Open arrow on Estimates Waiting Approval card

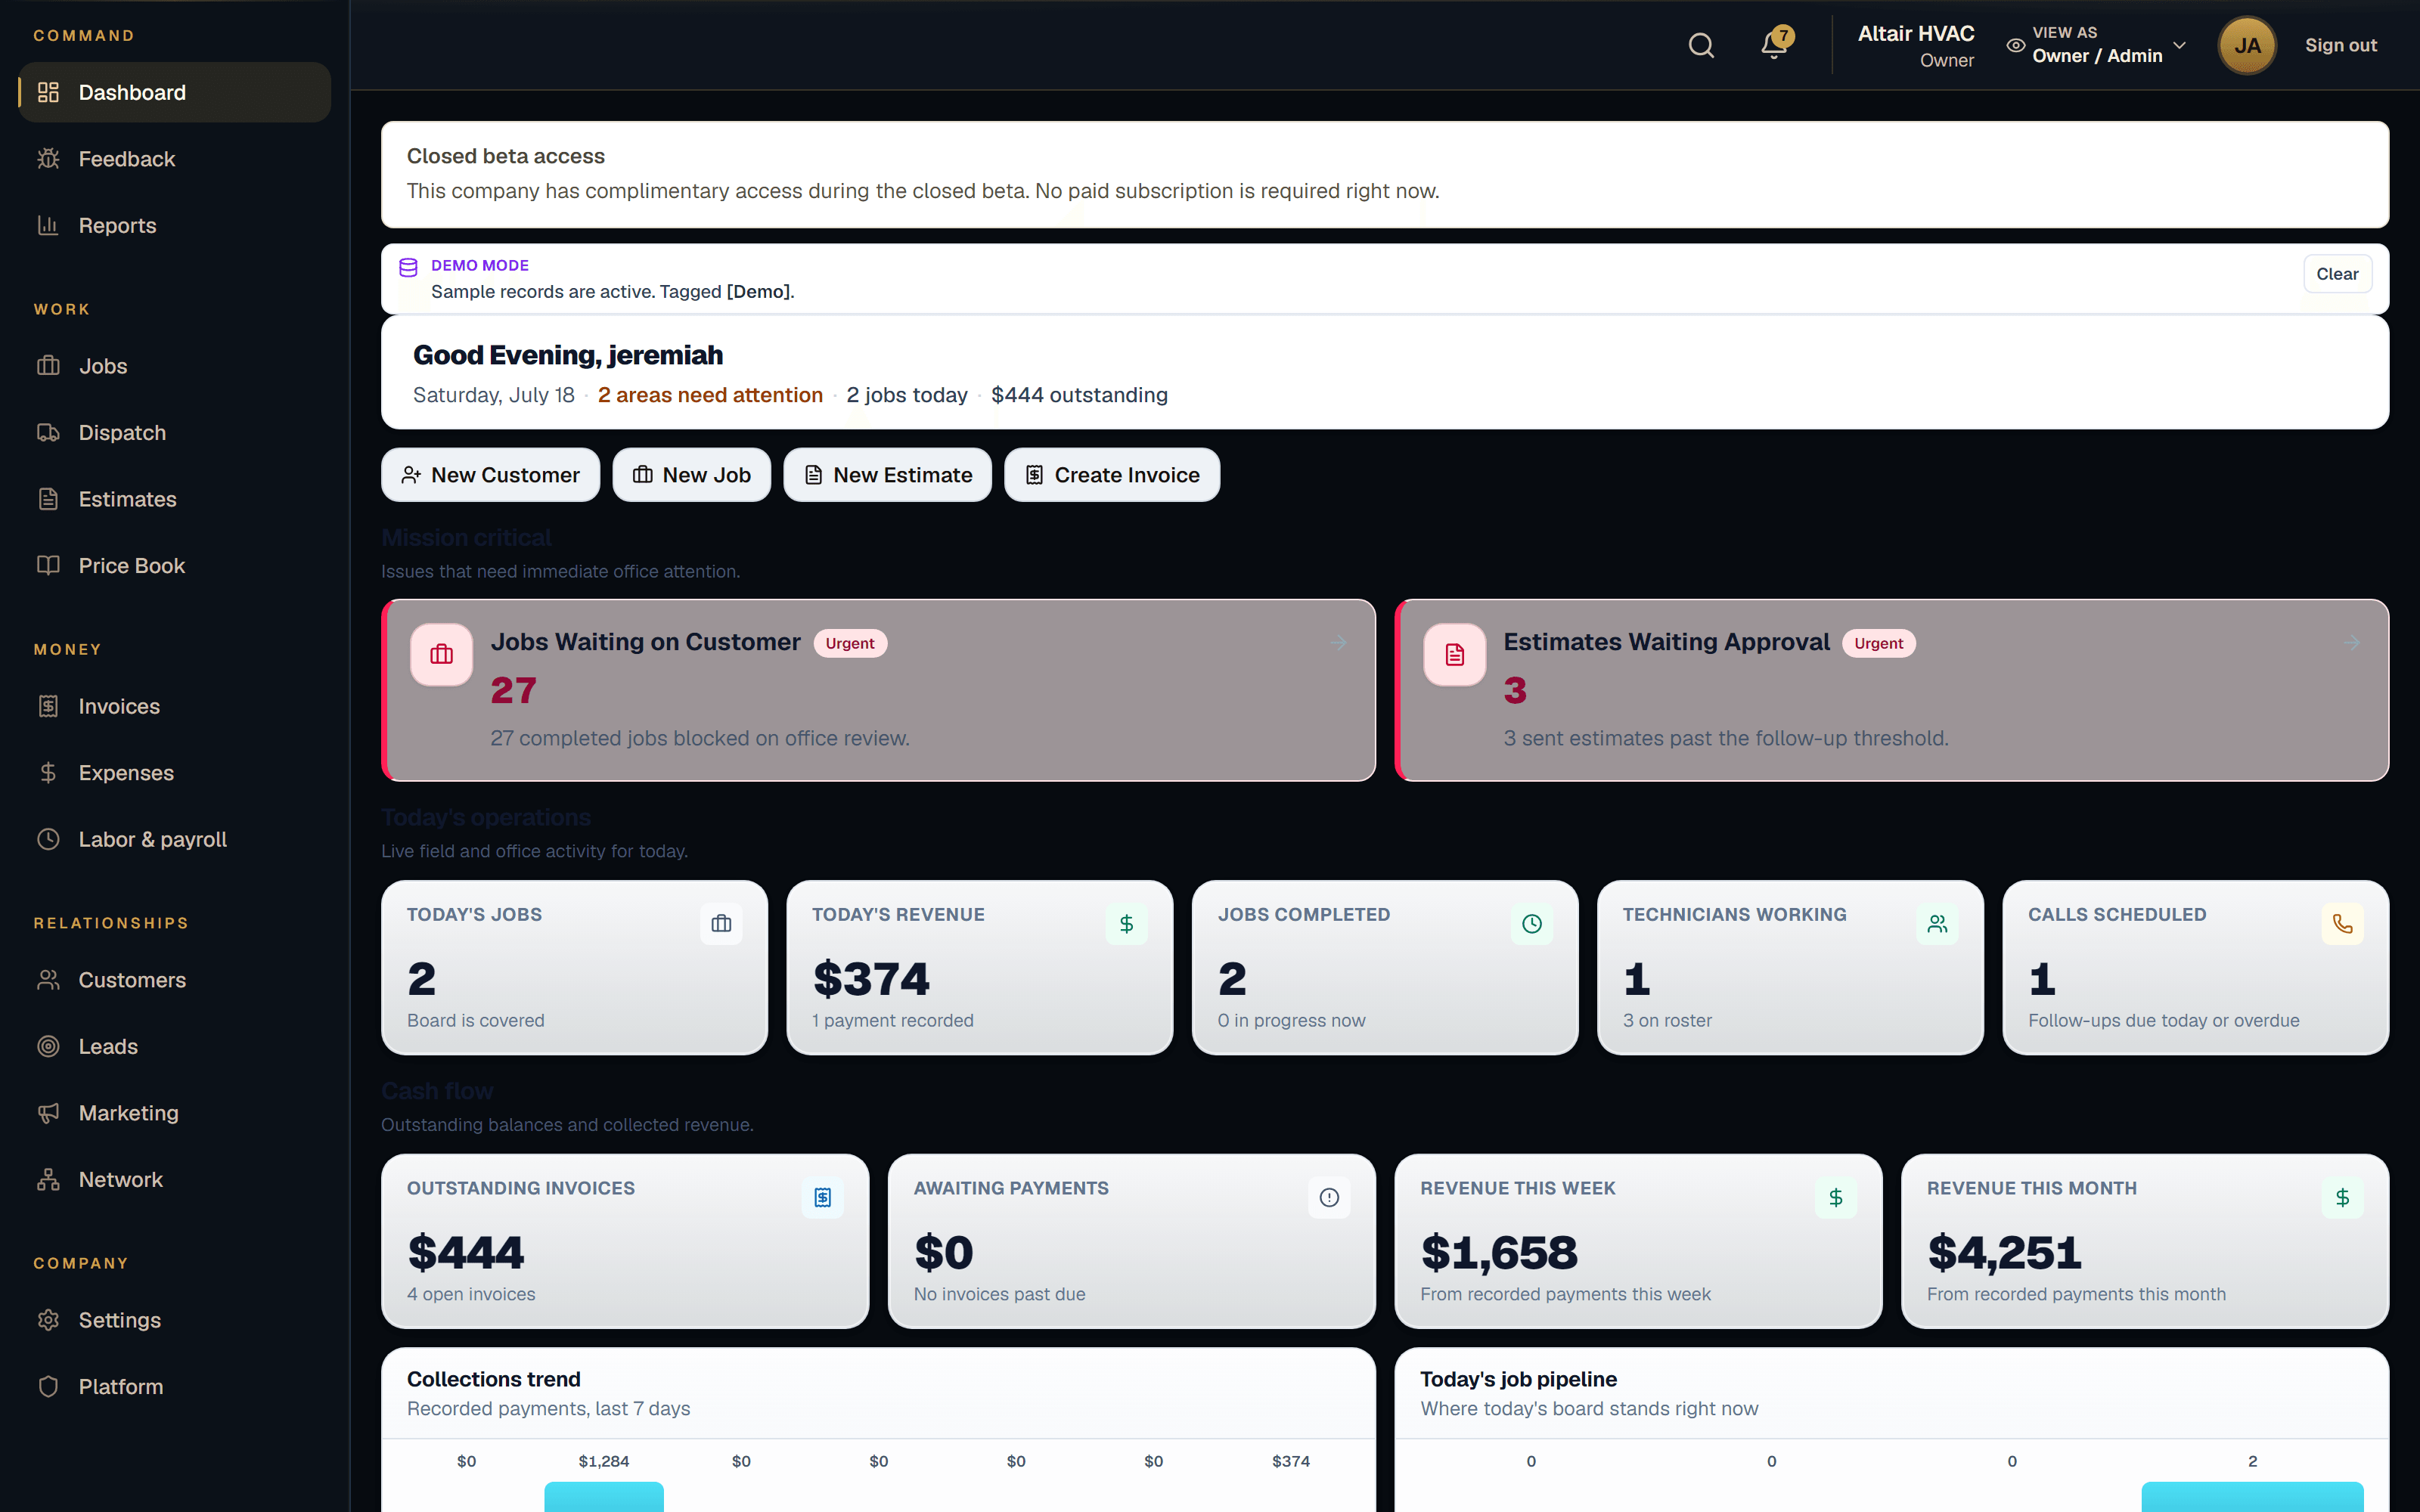point(2352,643)
